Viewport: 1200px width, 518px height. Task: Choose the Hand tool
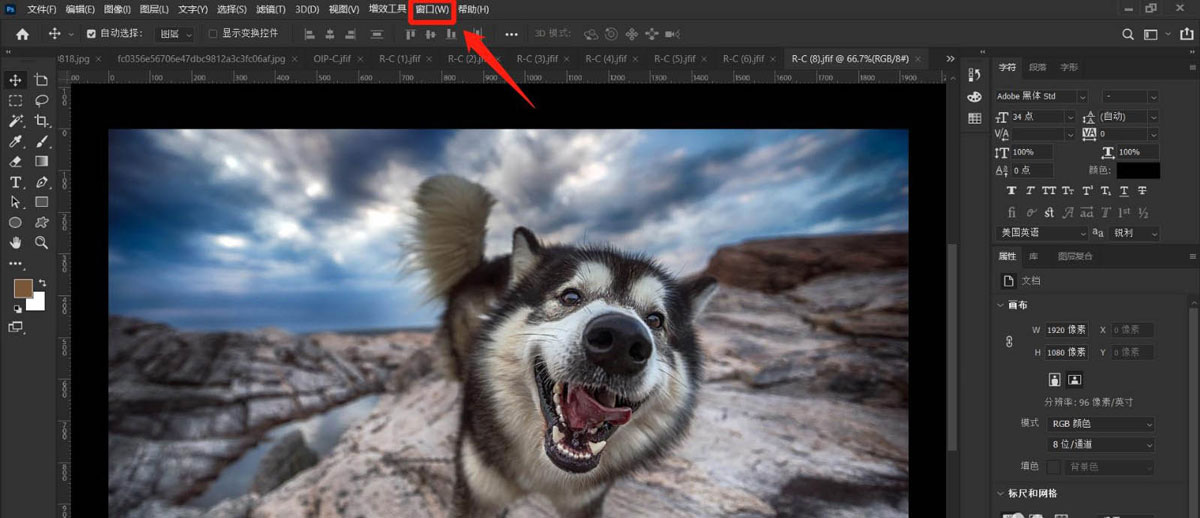tap(16, 243)
